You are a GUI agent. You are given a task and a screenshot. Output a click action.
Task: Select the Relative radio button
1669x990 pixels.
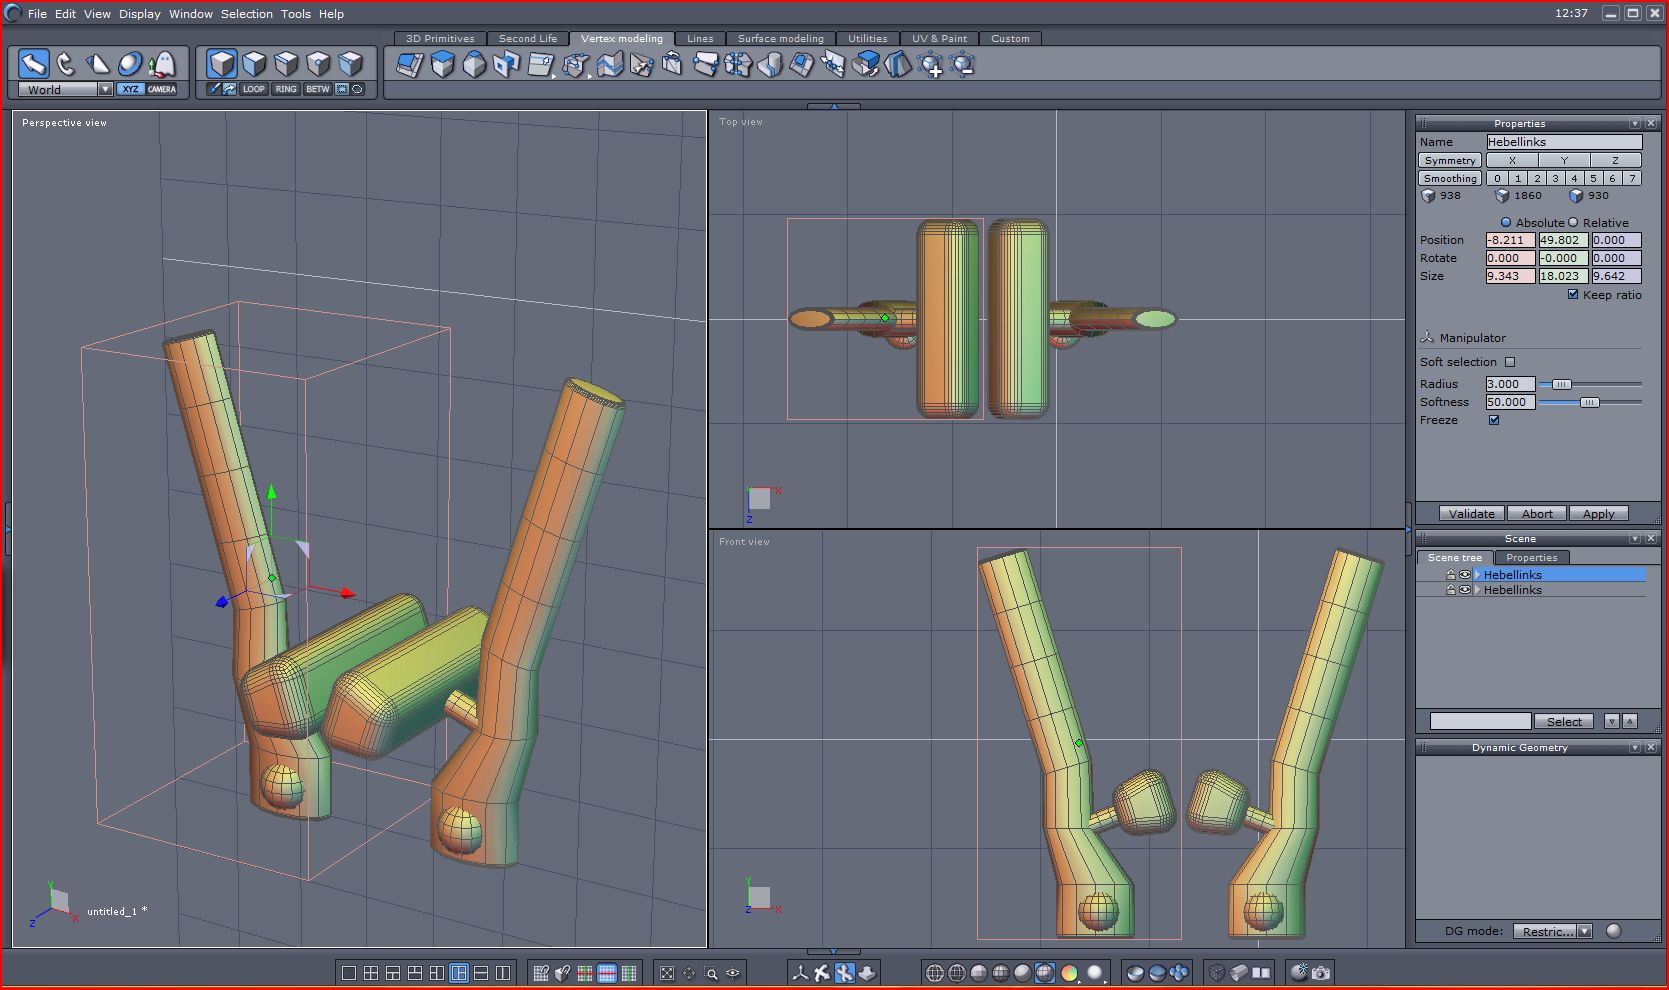pos(1573,222)
